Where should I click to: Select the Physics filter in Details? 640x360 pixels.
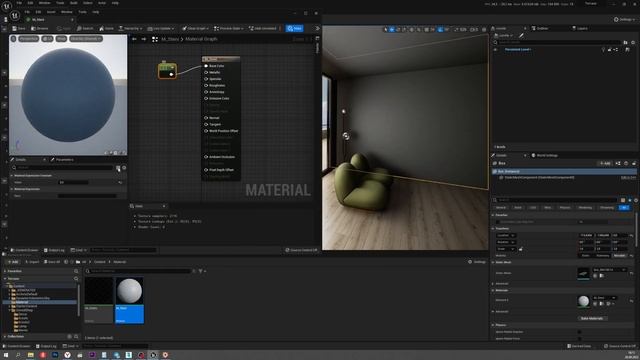coord(565,208)
